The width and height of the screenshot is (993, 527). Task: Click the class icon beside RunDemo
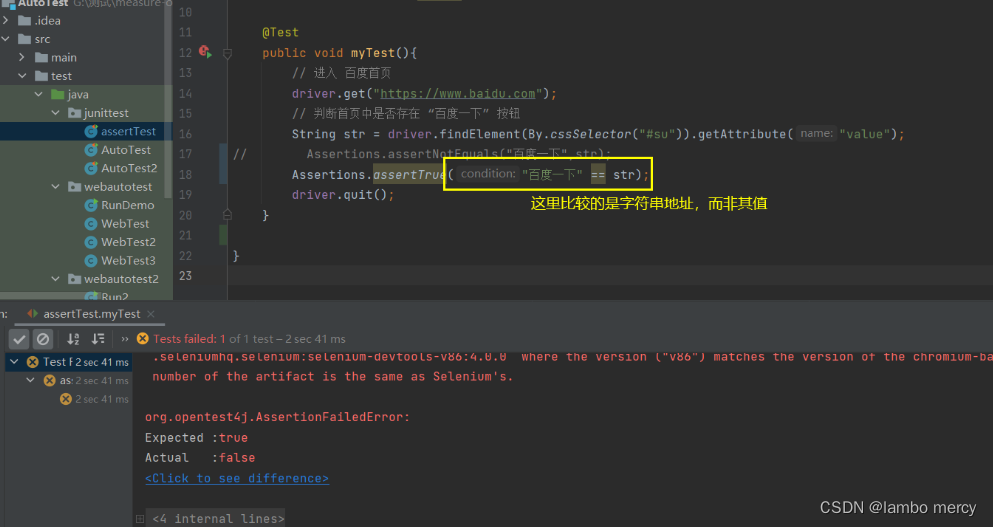(x=91, y=205)
